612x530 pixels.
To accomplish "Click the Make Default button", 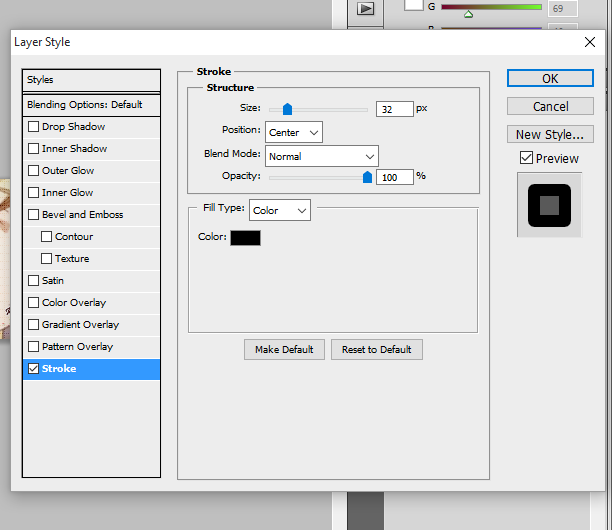I will pyautogui.click(x=284, y=349).
